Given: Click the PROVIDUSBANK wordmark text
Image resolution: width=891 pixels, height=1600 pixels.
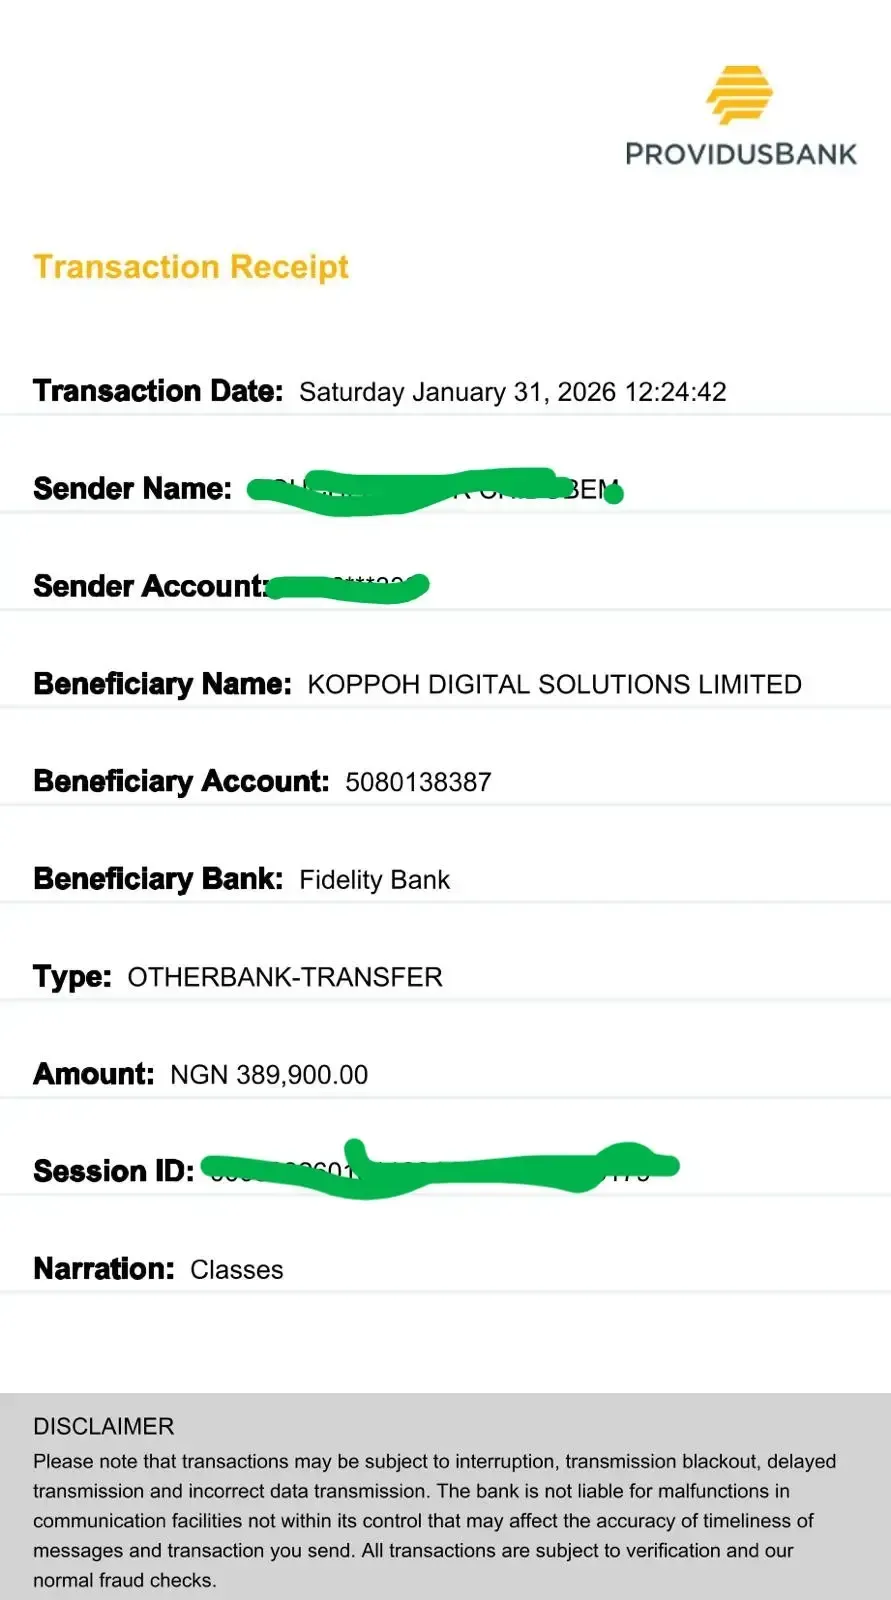Looking at the screenshot, I should coord(741,154).
